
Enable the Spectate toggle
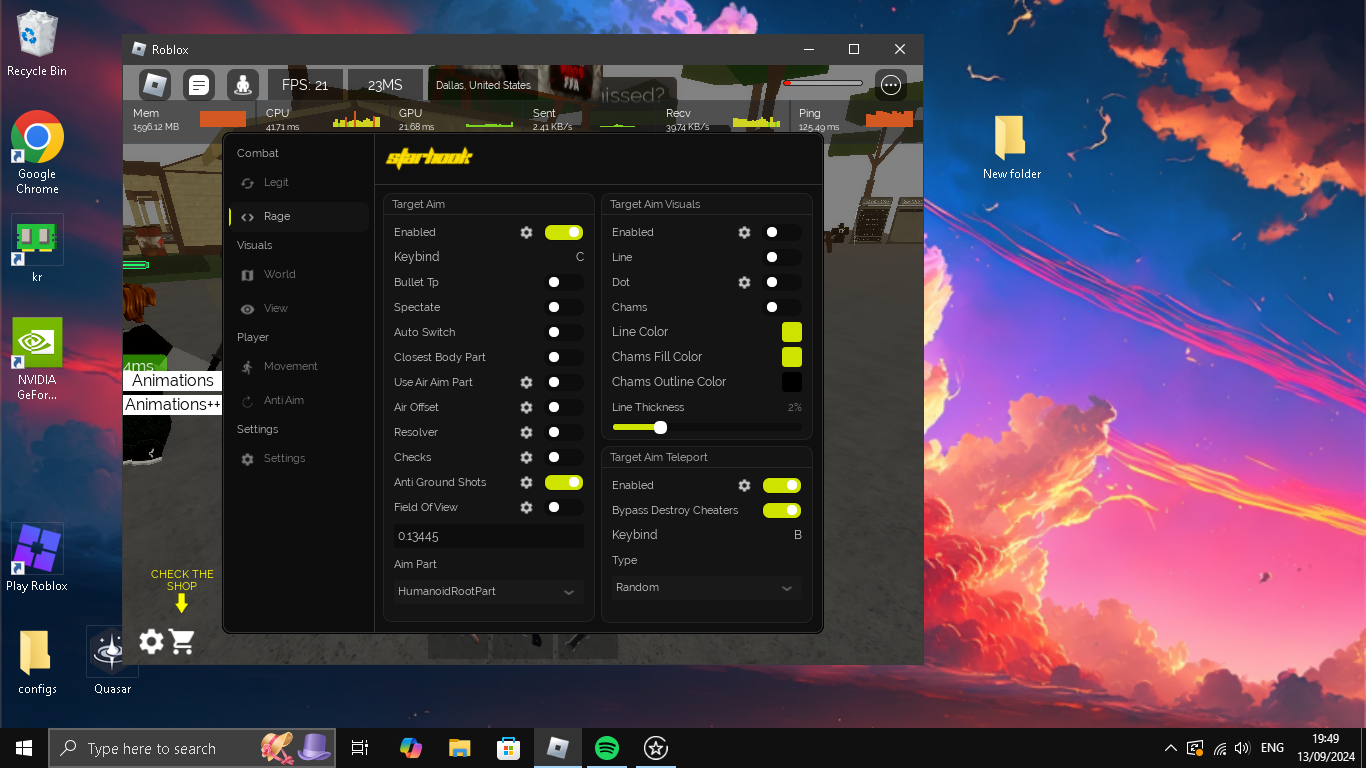coord(564,307)
